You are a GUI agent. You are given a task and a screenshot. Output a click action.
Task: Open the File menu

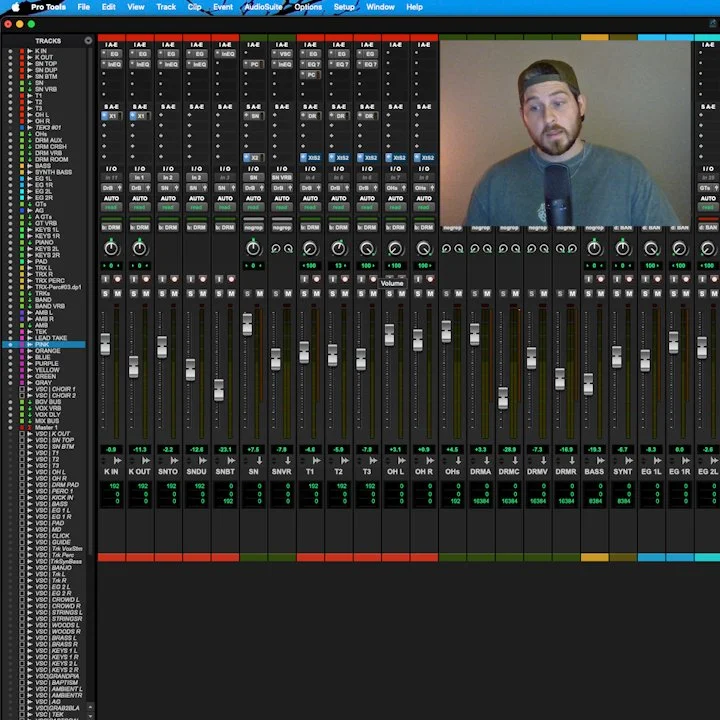[84, 7]
